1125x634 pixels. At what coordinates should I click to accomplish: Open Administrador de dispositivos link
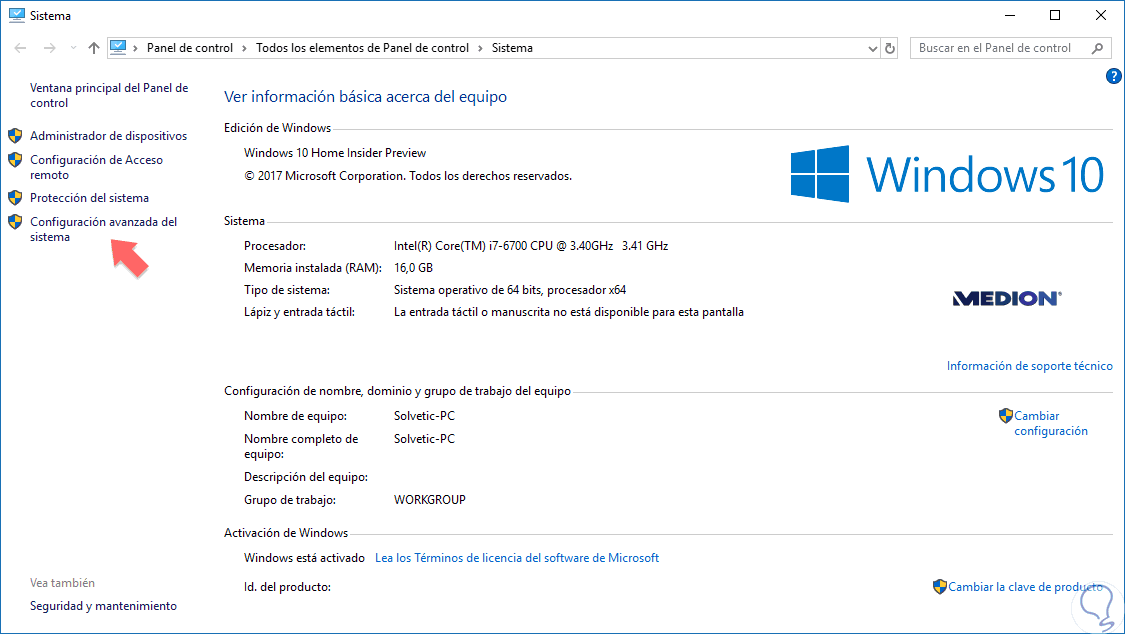click(x=108, y=136)
